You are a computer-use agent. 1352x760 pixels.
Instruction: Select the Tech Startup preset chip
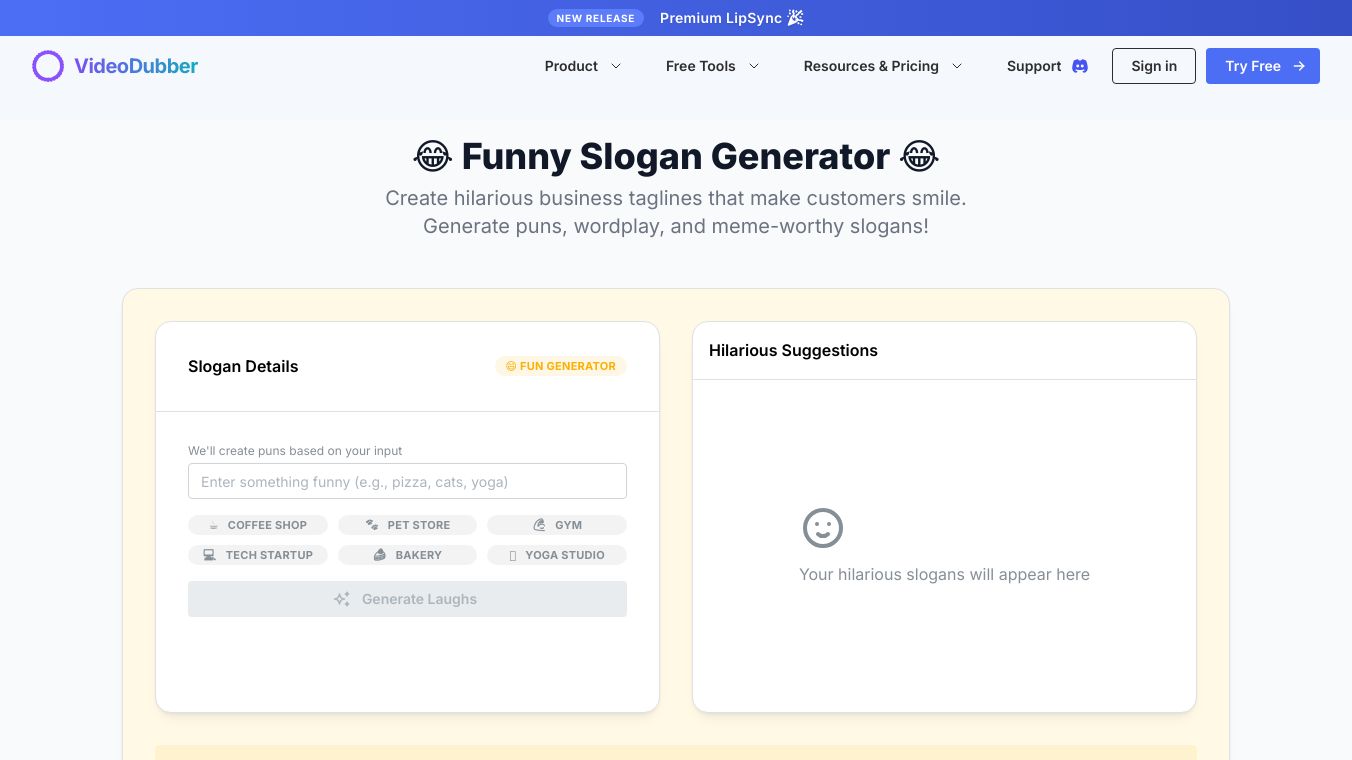tap(258, 555)
